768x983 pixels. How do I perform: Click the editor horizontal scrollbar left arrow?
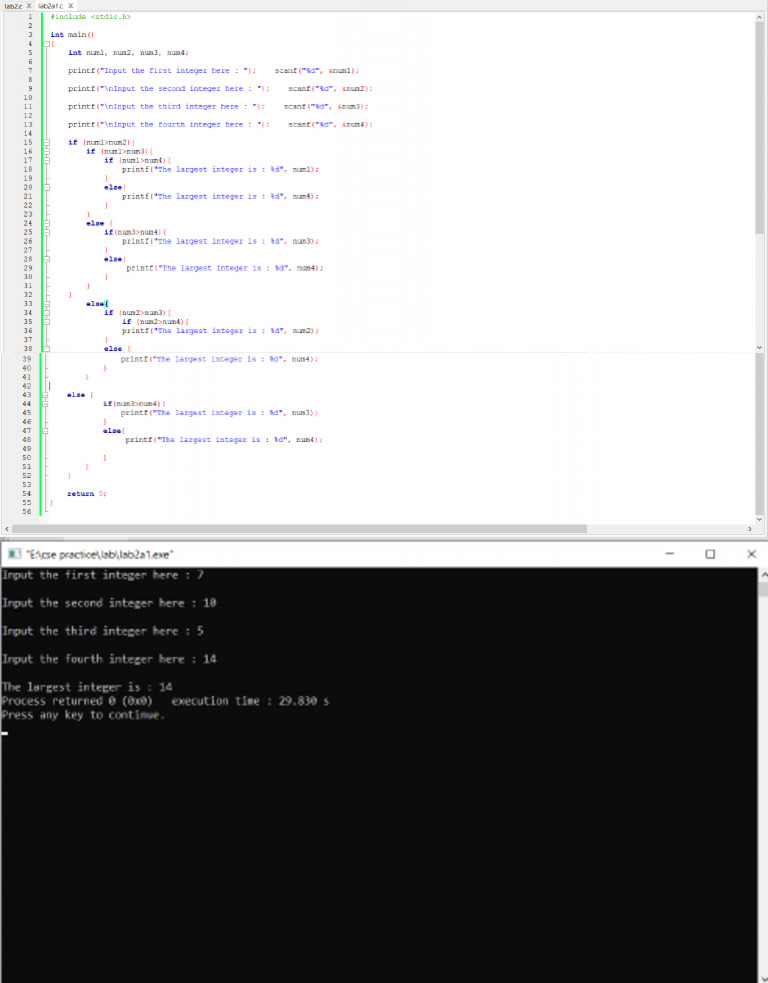(x=8, y=527)
